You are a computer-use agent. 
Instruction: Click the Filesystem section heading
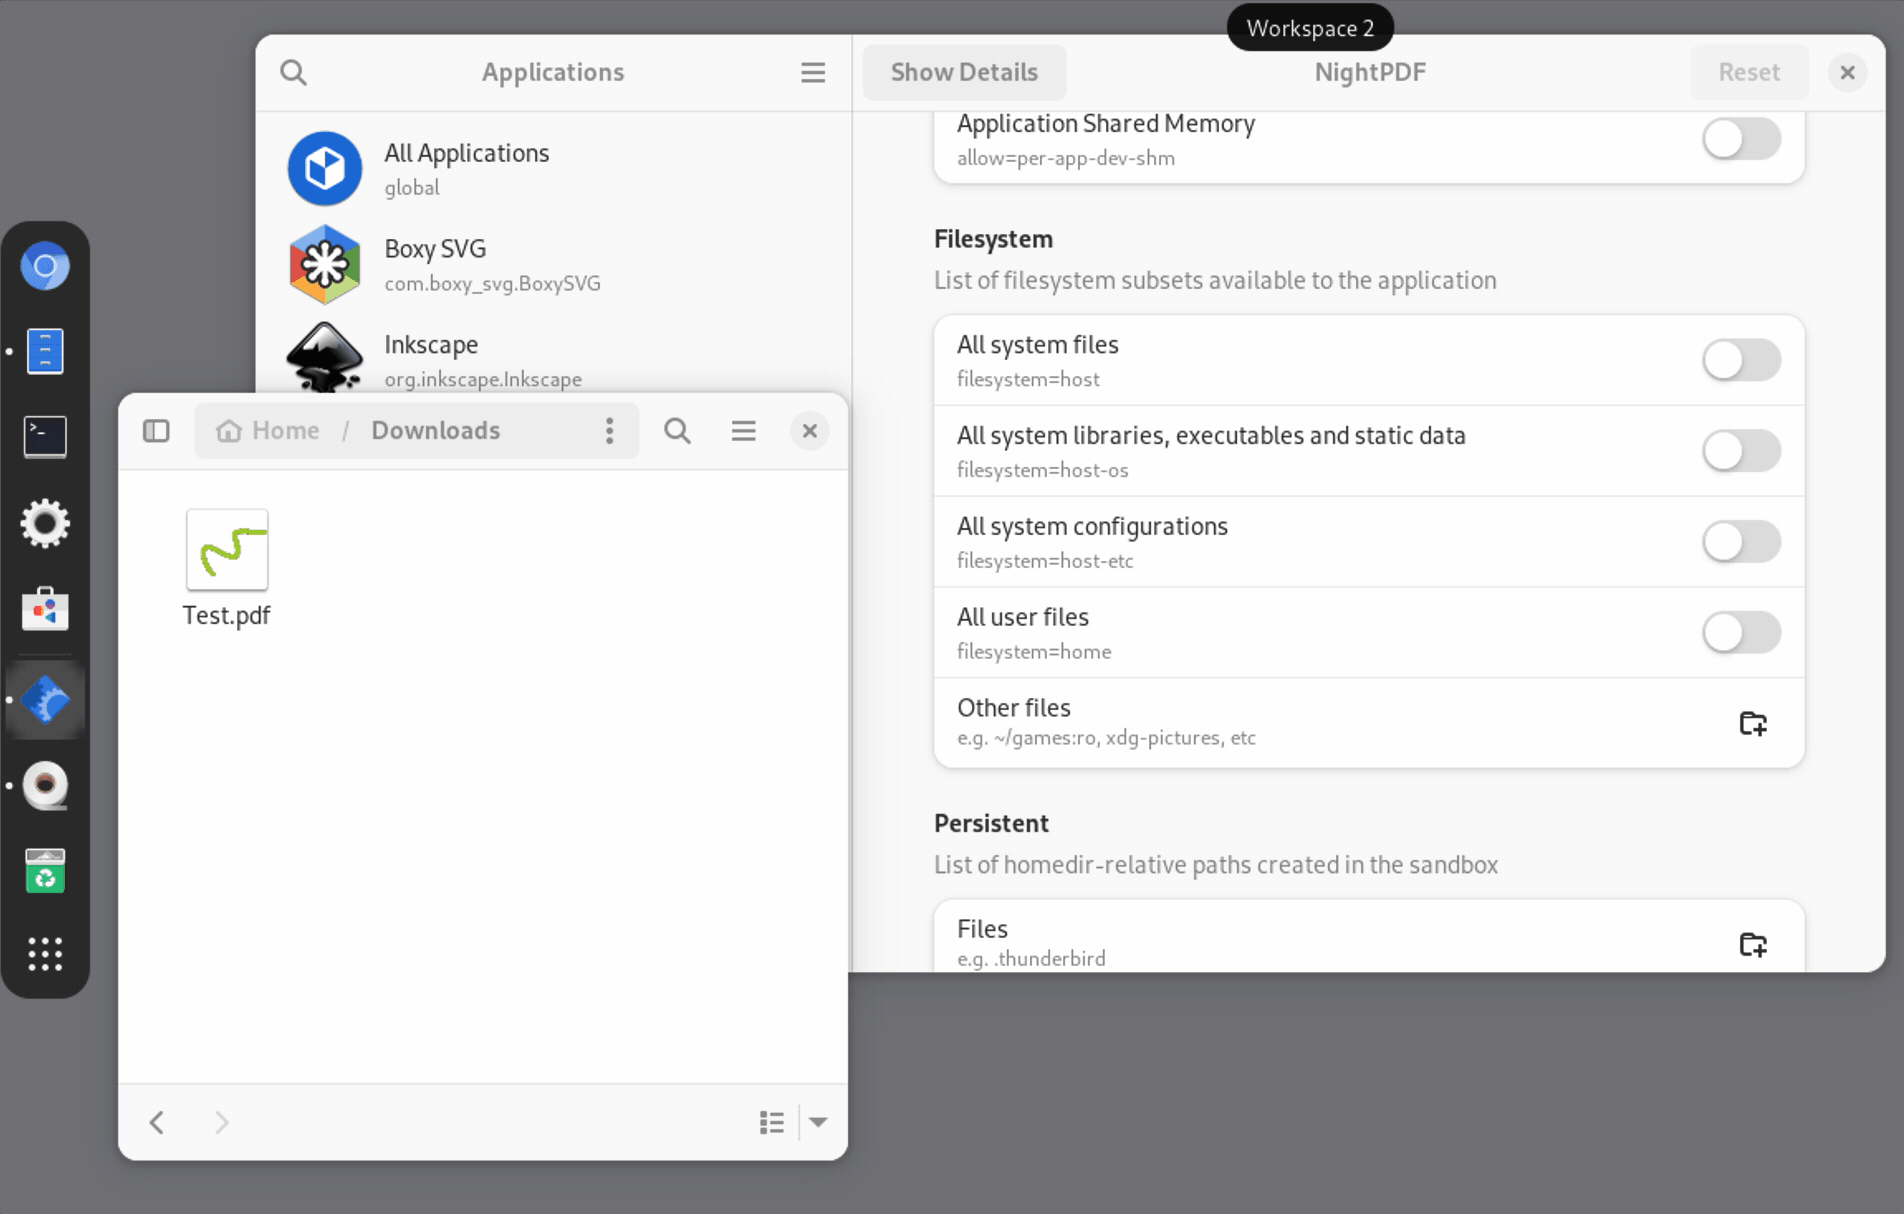click(993, 239)
